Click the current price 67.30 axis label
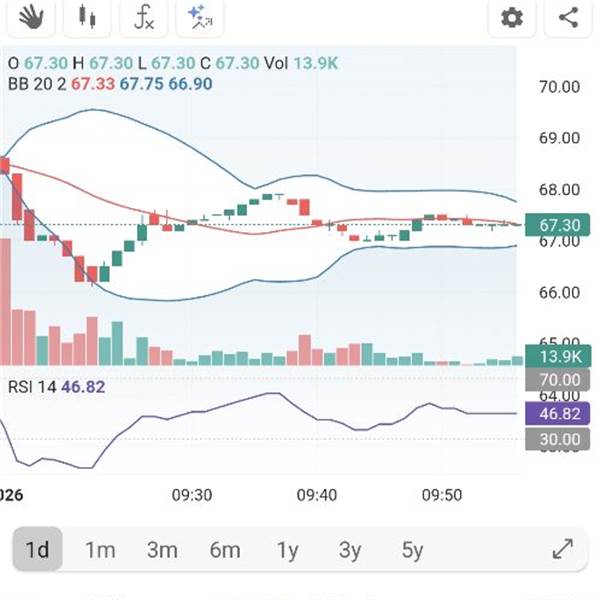The height and width of the screenshot is (600, 600). pyautogui.click(x=558, y=225)
